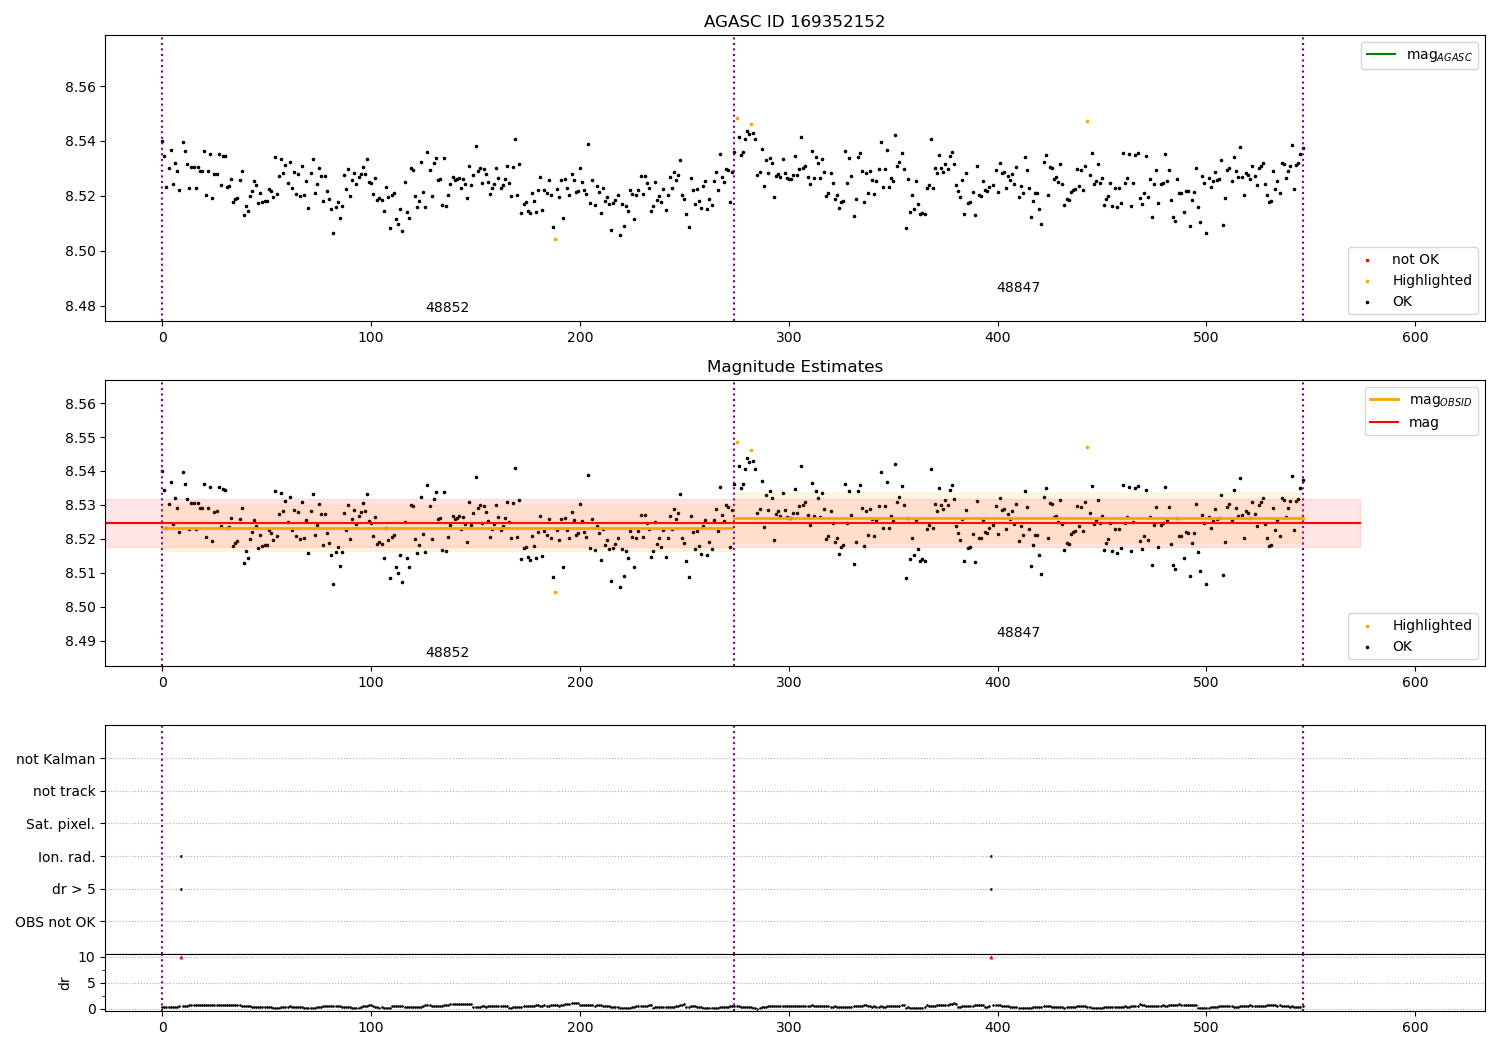
Task: Click the 'Ion. rad.' axis label
Action: (x=67, y=857)
